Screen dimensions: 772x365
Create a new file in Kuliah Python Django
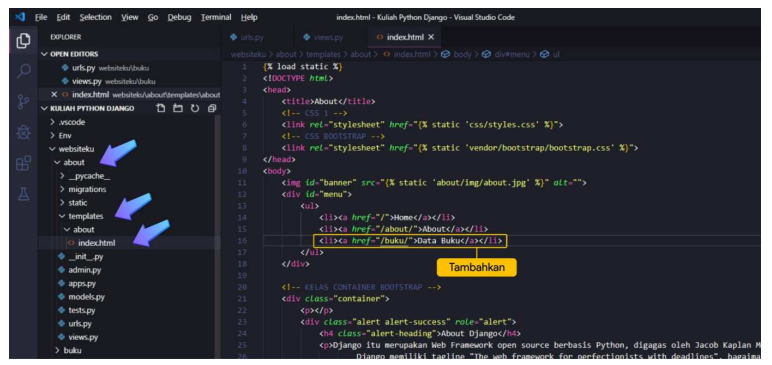[161, 108]
